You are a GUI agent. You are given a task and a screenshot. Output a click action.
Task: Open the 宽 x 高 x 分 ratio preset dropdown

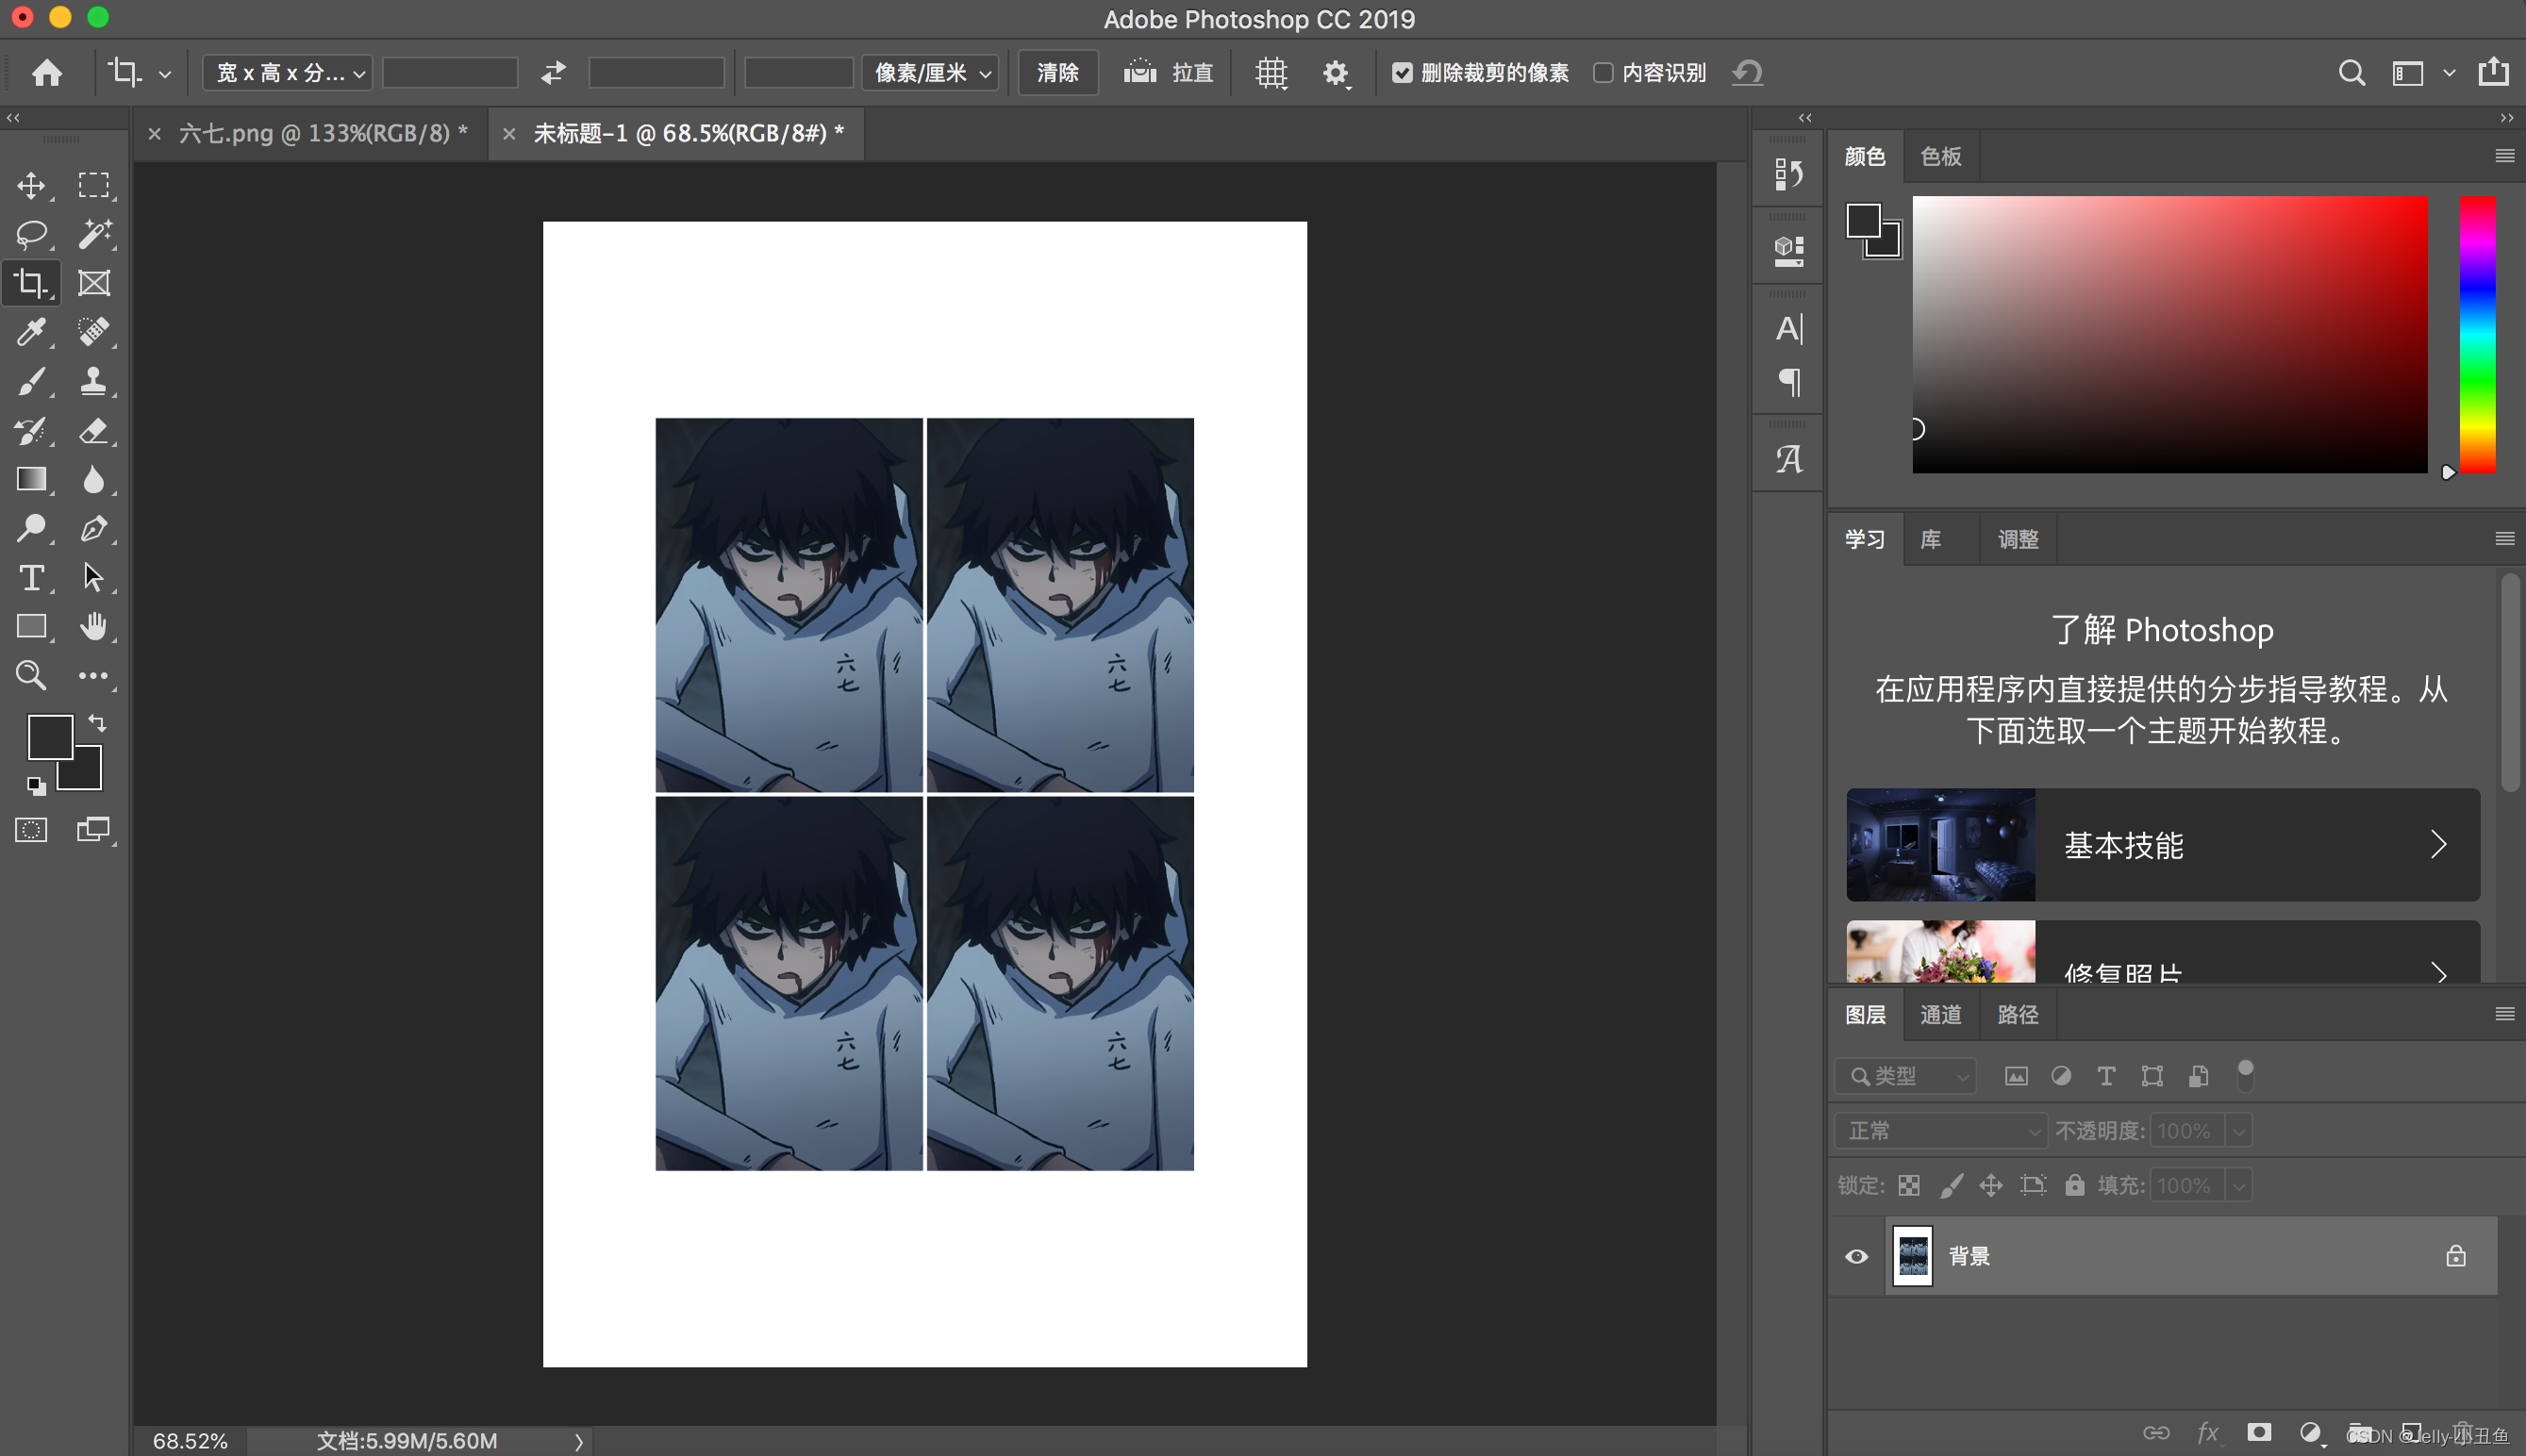click(288, 73)
